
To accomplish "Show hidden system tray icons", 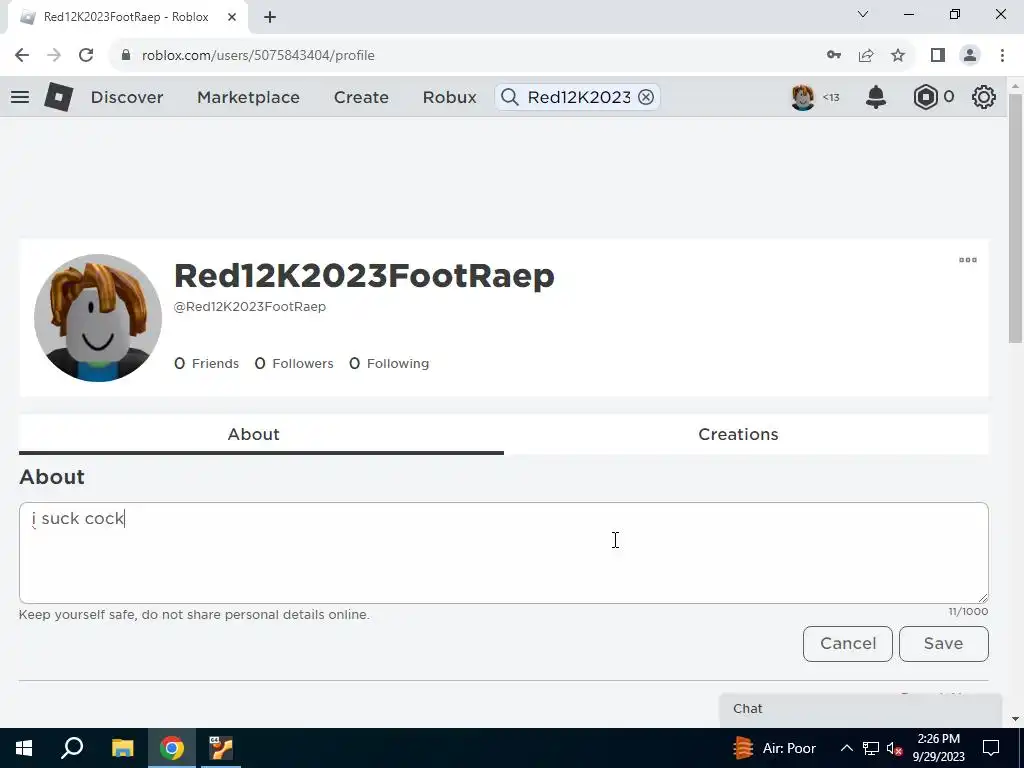I will click(x=846, y=748).
